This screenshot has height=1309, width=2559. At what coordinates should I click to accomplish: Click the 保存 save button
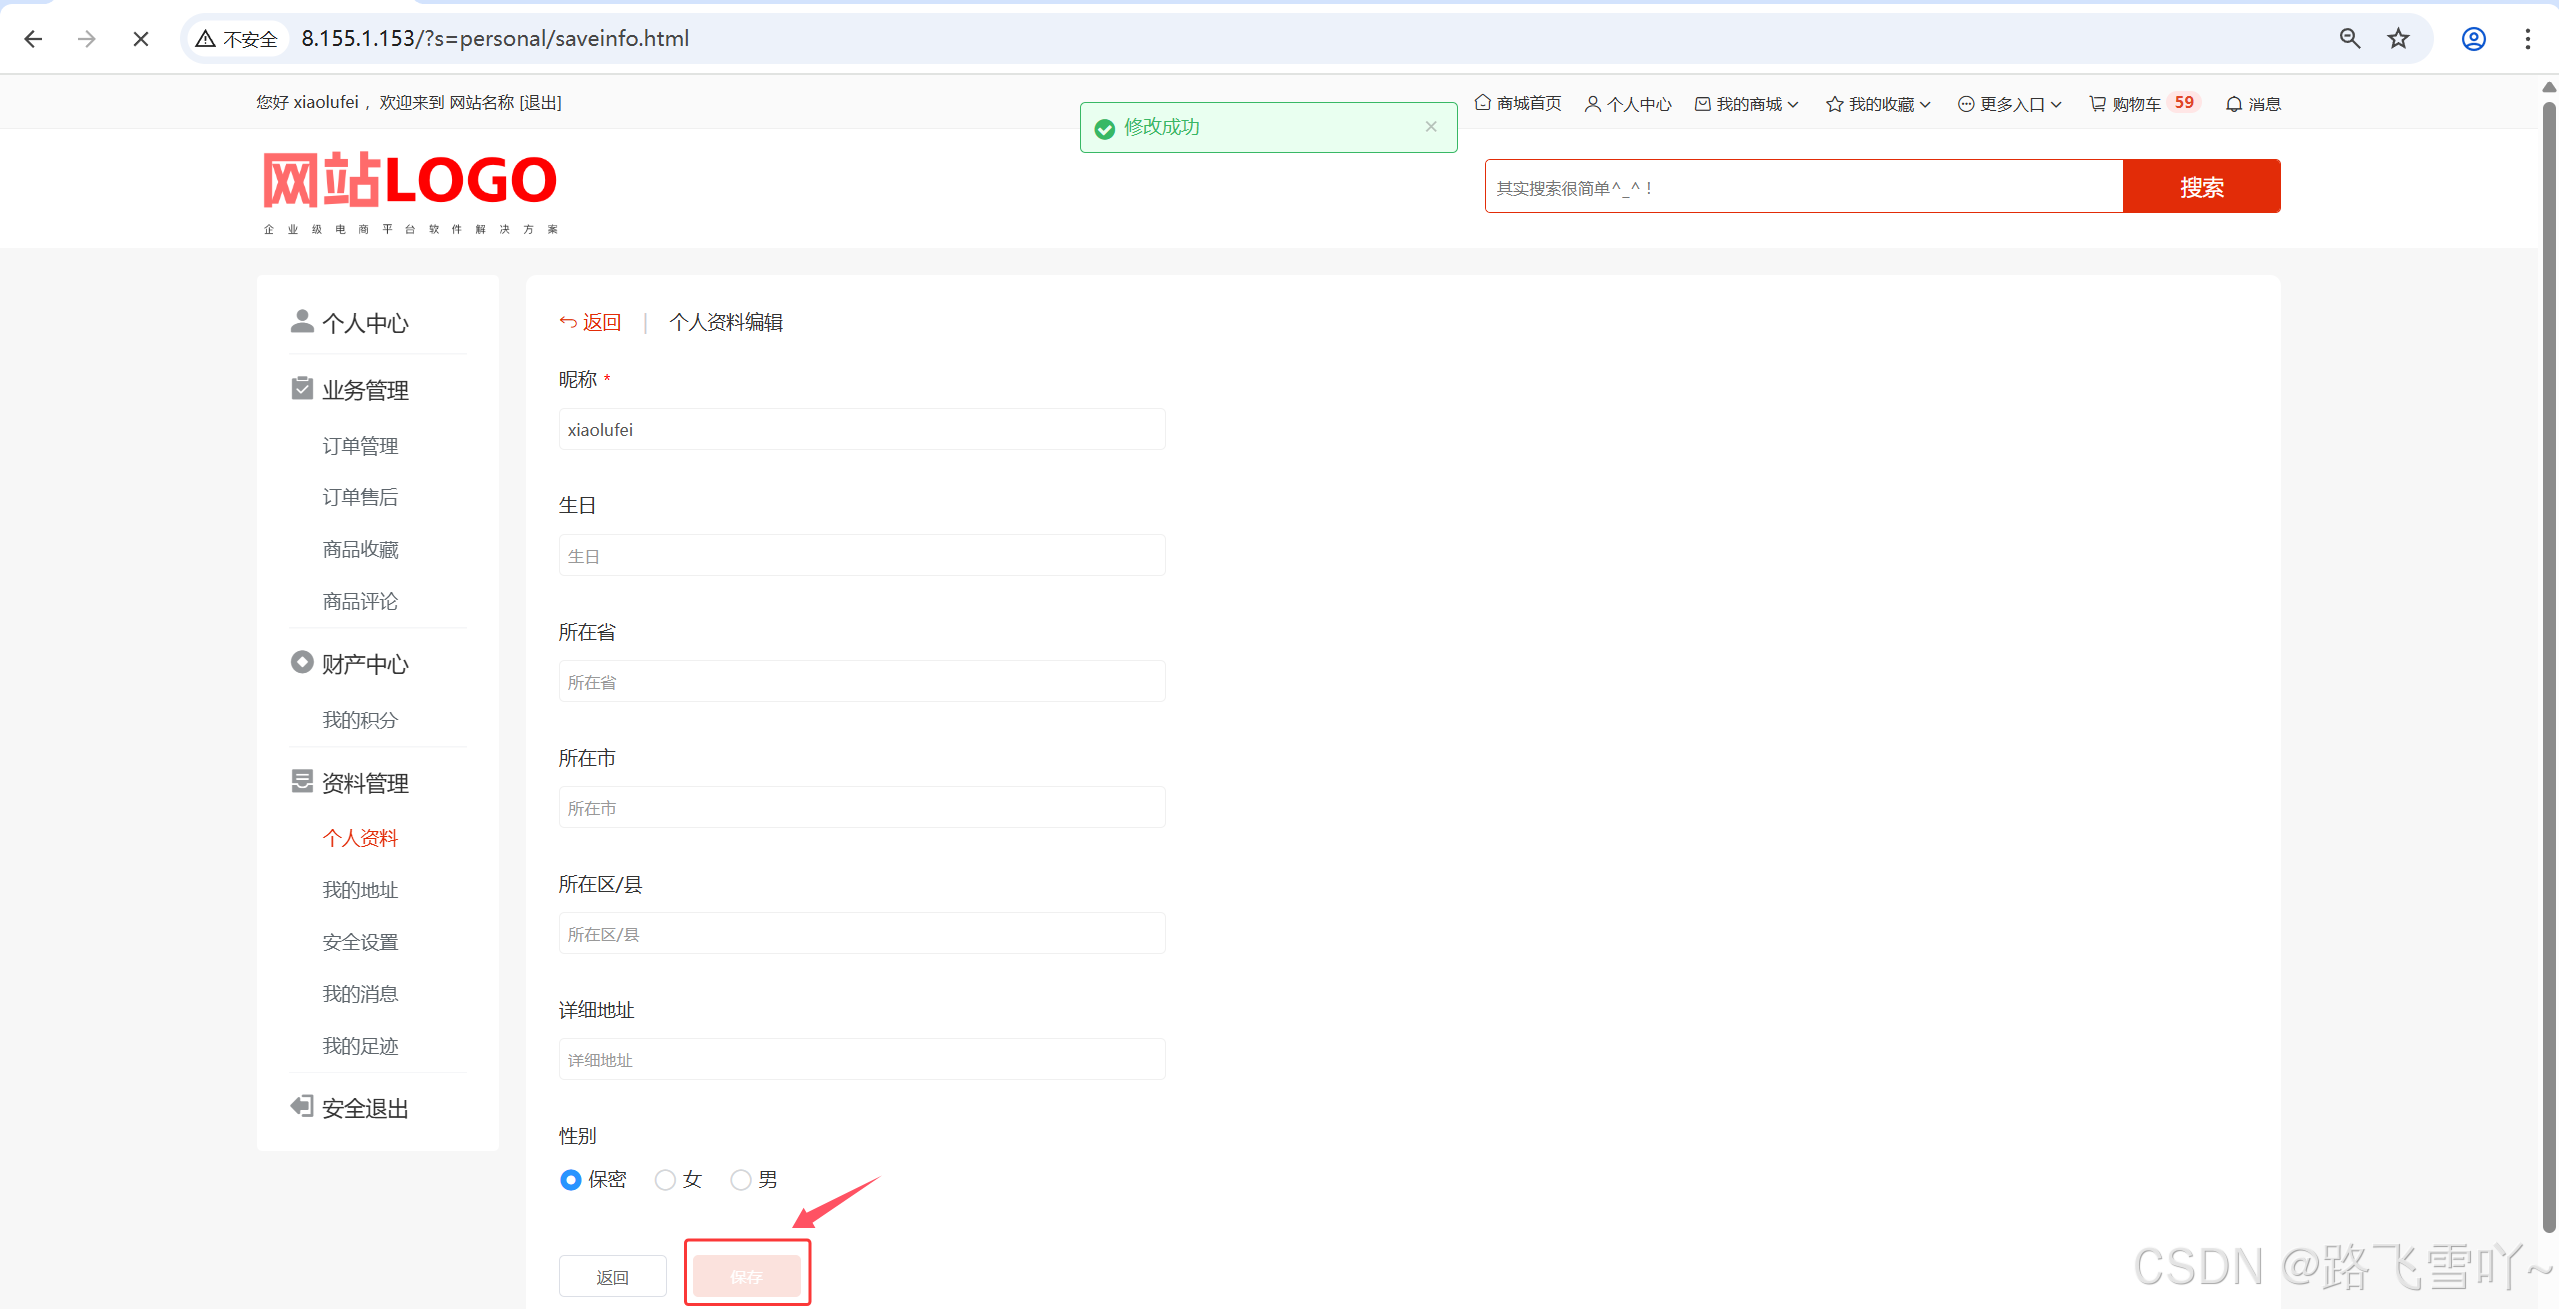[x=746, y=1276]
